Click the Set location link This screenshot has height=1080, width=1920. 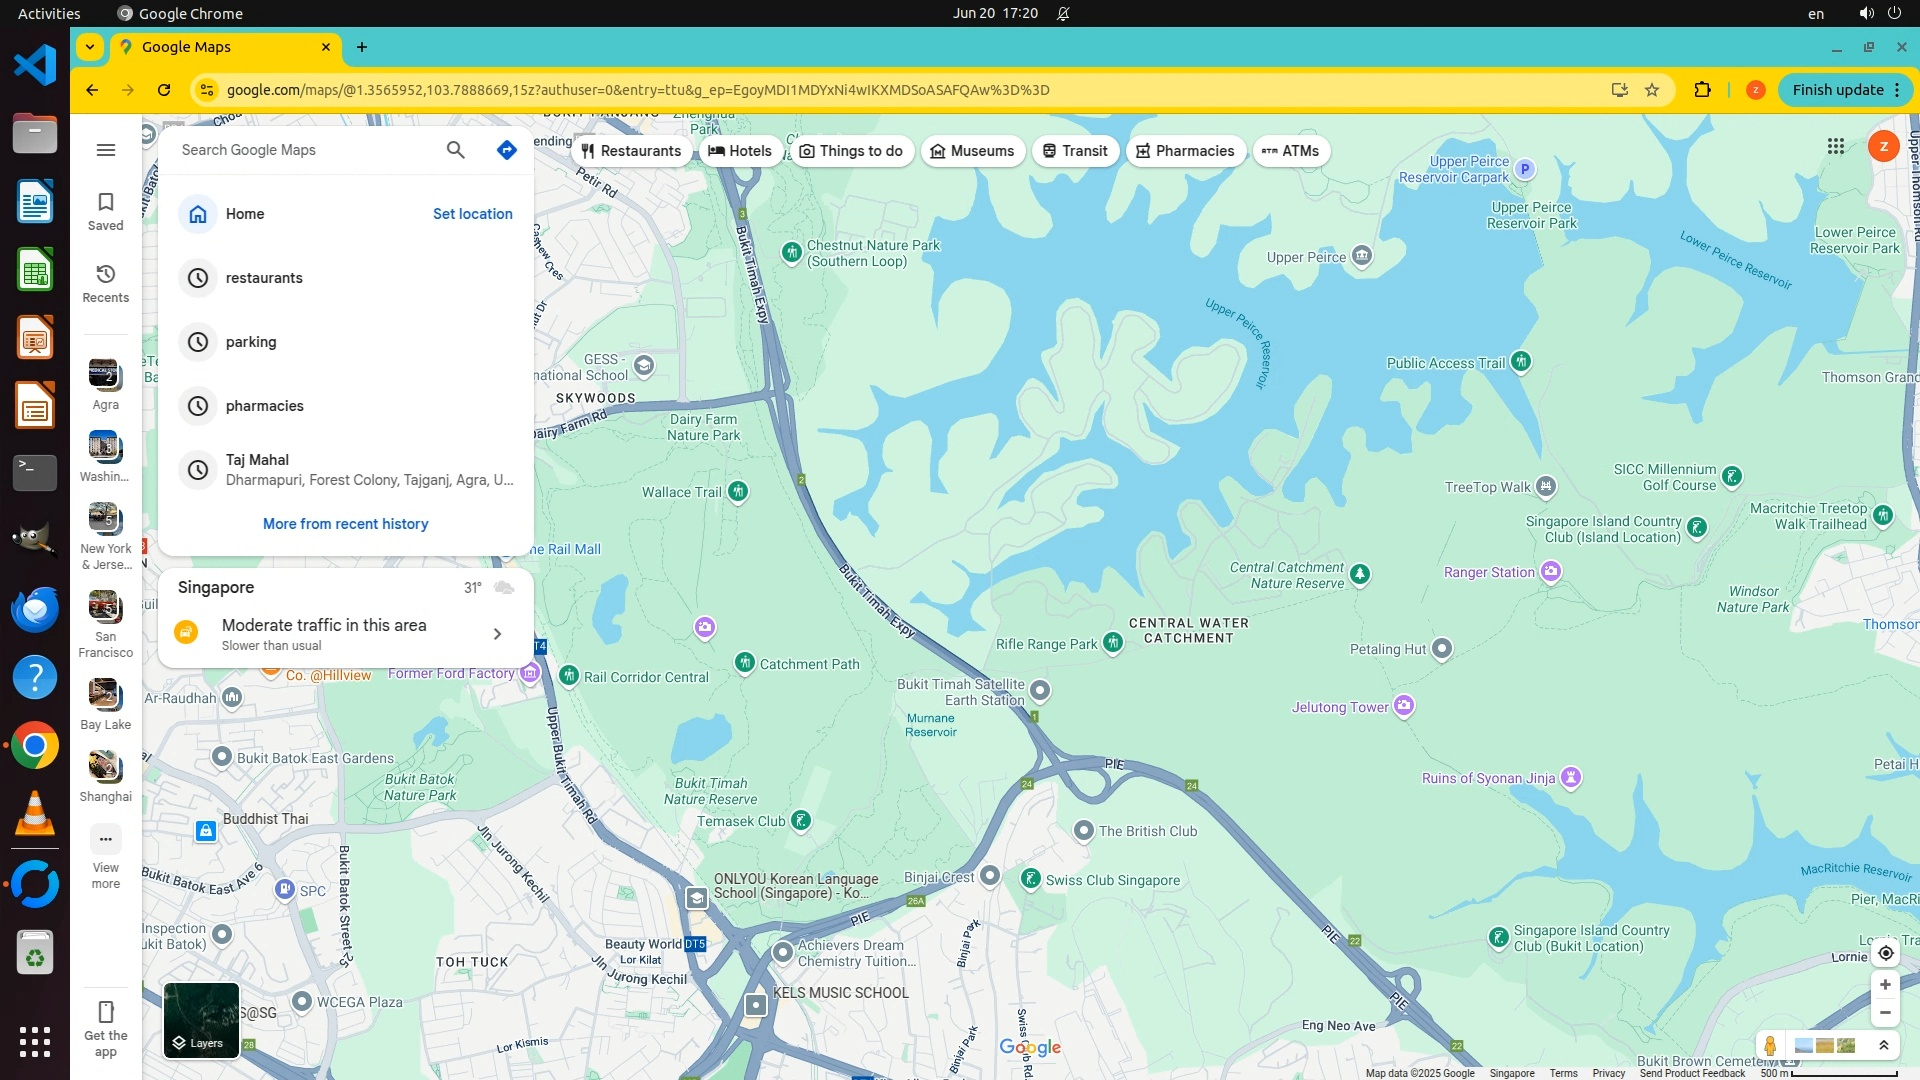pyautogui.click(x=472, y=214)
